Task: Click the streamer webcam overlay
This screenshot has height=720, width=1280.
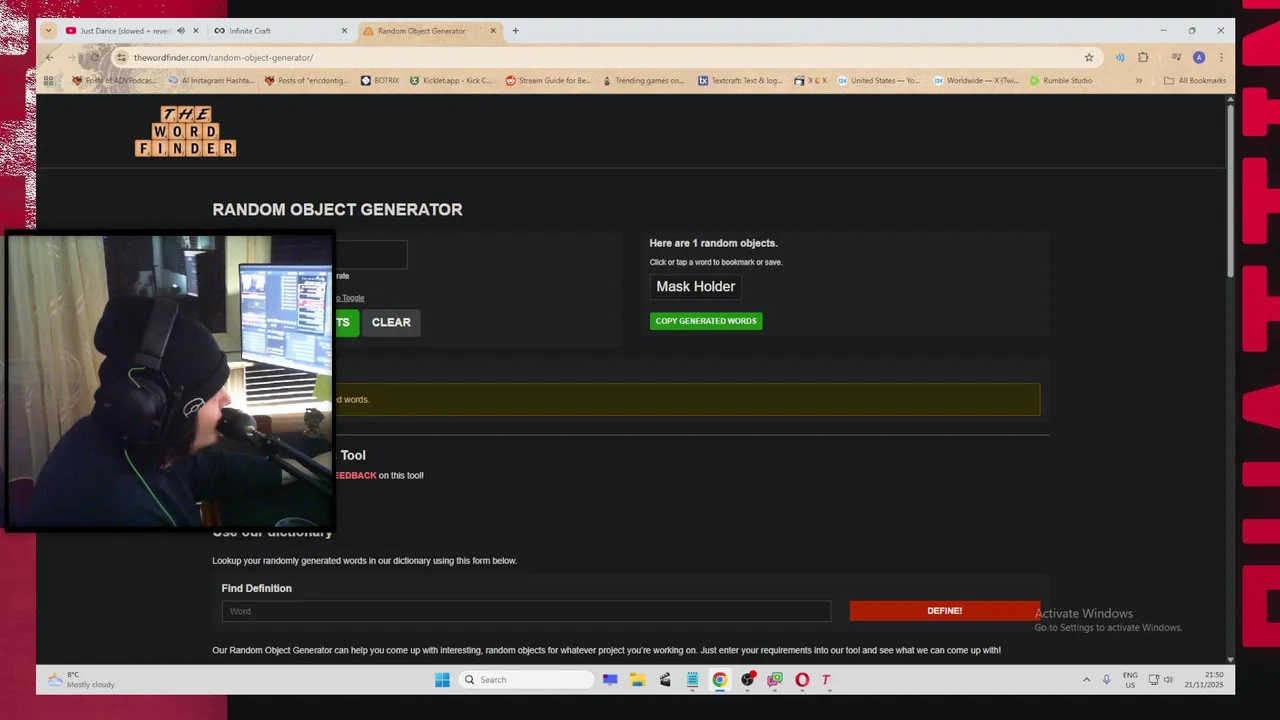Action: point(170,381)
